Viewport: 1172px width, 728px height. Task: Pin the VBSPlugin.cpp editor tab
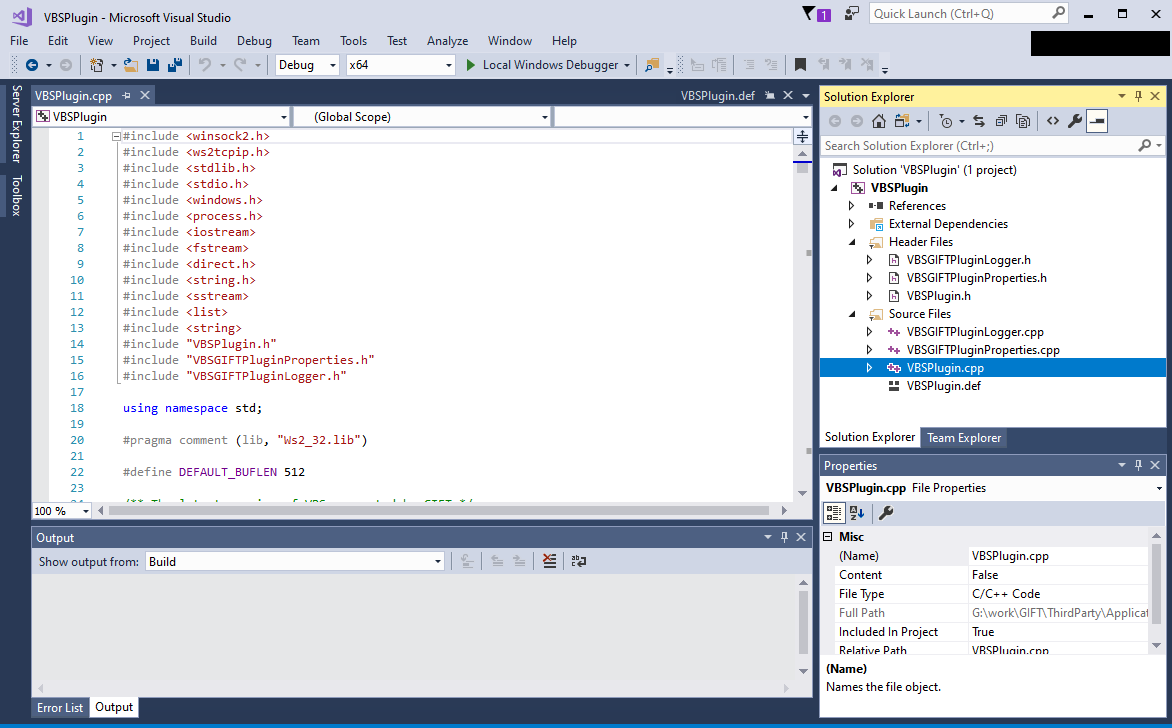[x=126, y=95]
